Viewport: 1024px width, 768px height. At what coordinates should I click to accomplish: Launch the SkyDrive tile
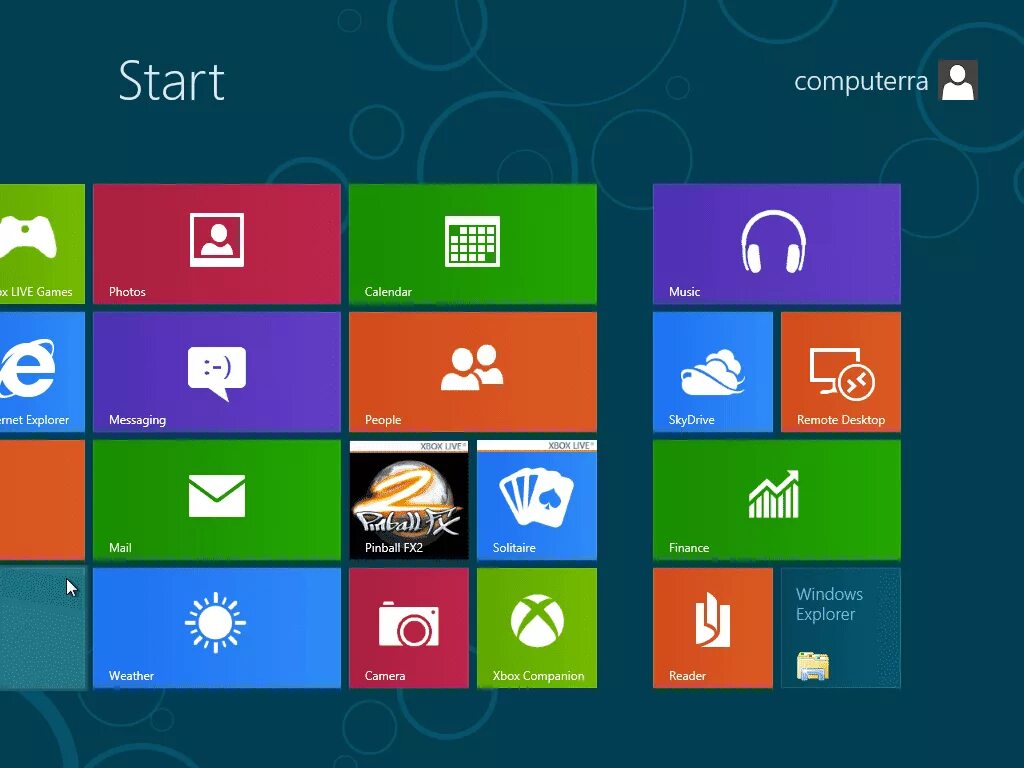pyautogui.click(x=712, y=372)
